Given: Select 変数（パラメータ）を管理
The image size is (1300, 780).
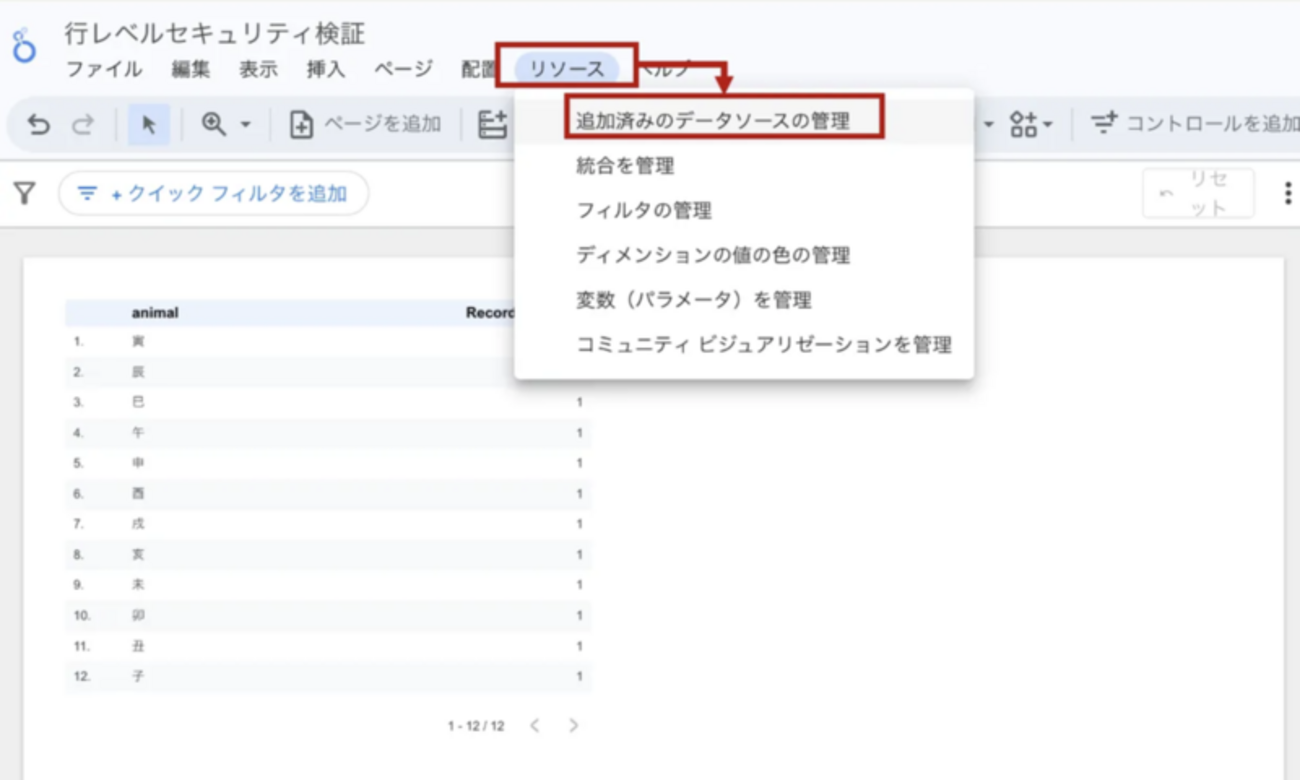Looking at the screenshot, I should (744, 301).
